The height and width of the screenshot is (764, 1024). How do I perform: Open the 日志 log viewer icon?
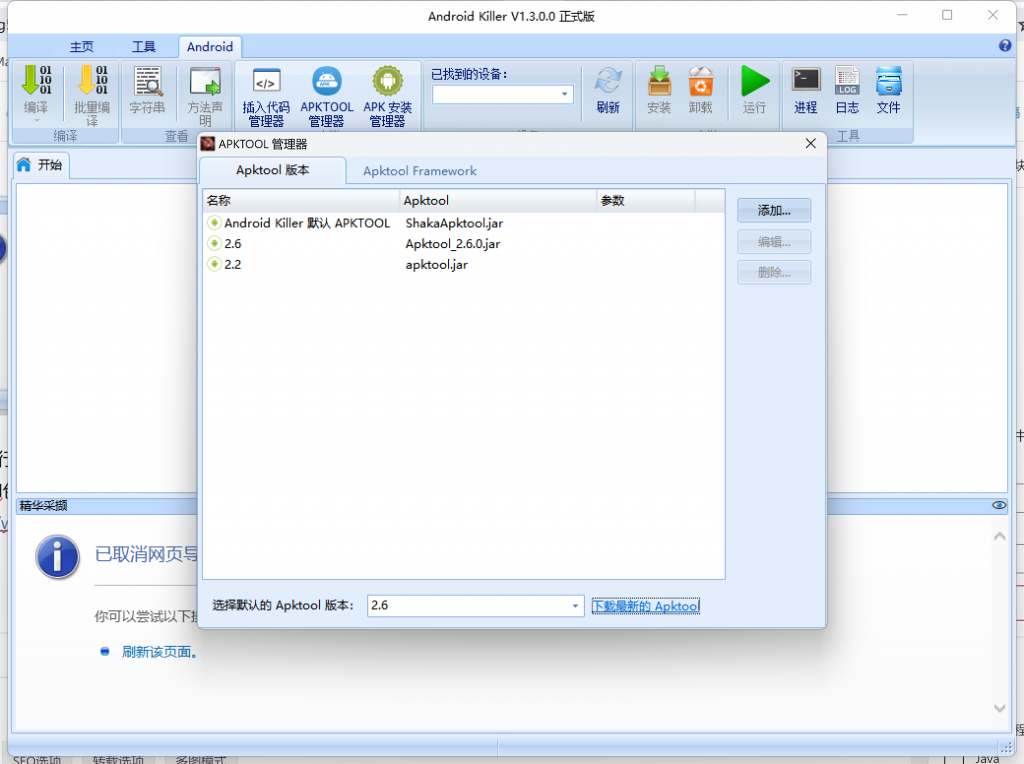point(847,90)
